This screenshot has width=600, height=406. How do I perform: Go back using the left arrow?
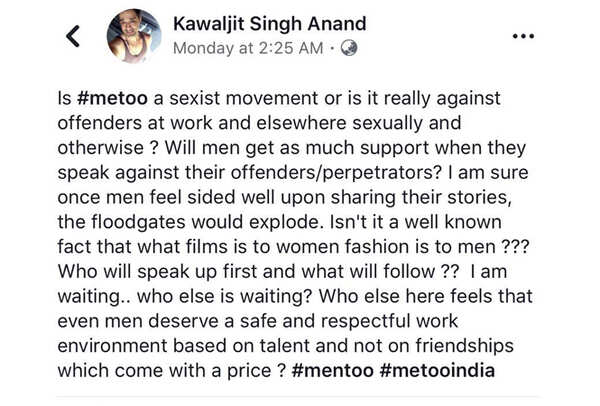tap(72, 37)
